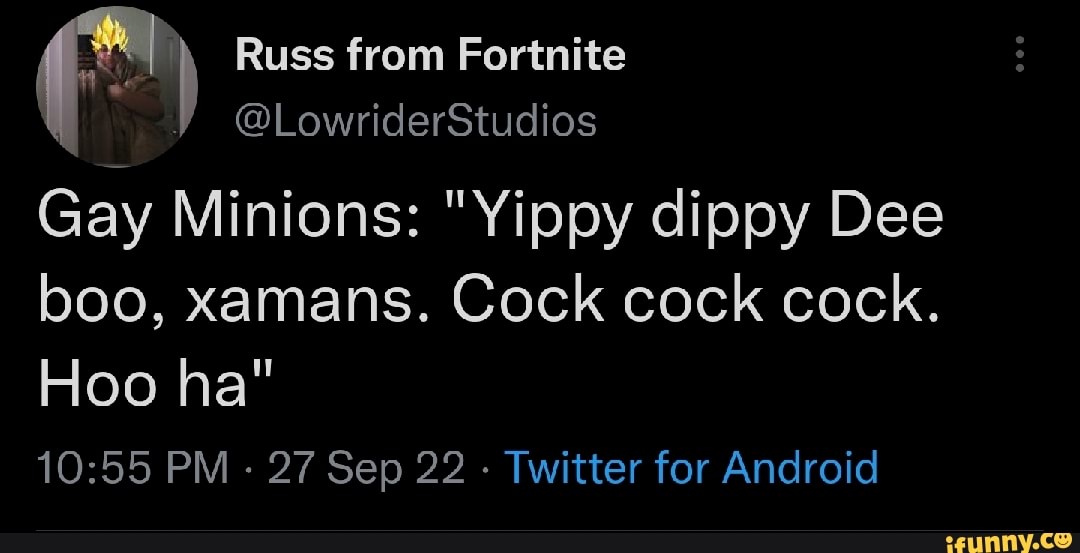Open Russ from Fortnite's profile name
Viewport: 1080px width, 553px height.
(430, 56)
